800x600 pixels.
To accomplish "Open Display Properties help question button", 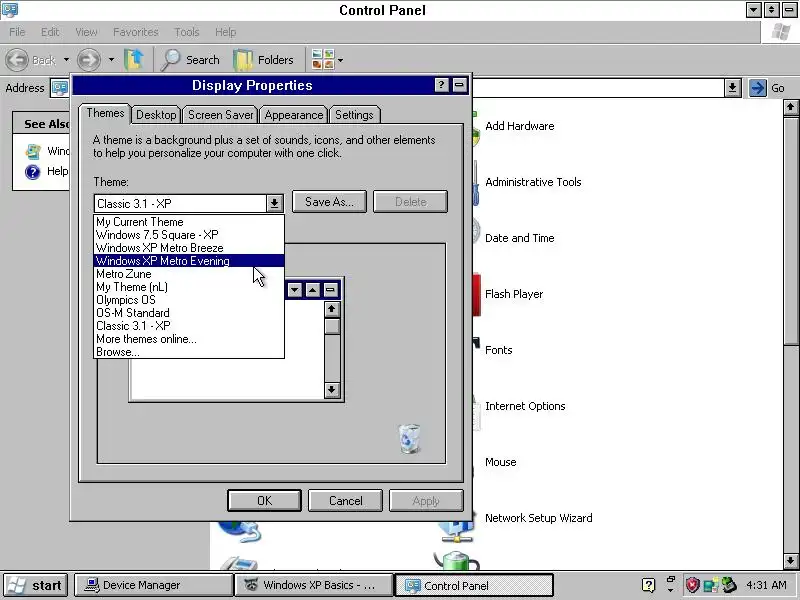I will (x=442, y=85).
